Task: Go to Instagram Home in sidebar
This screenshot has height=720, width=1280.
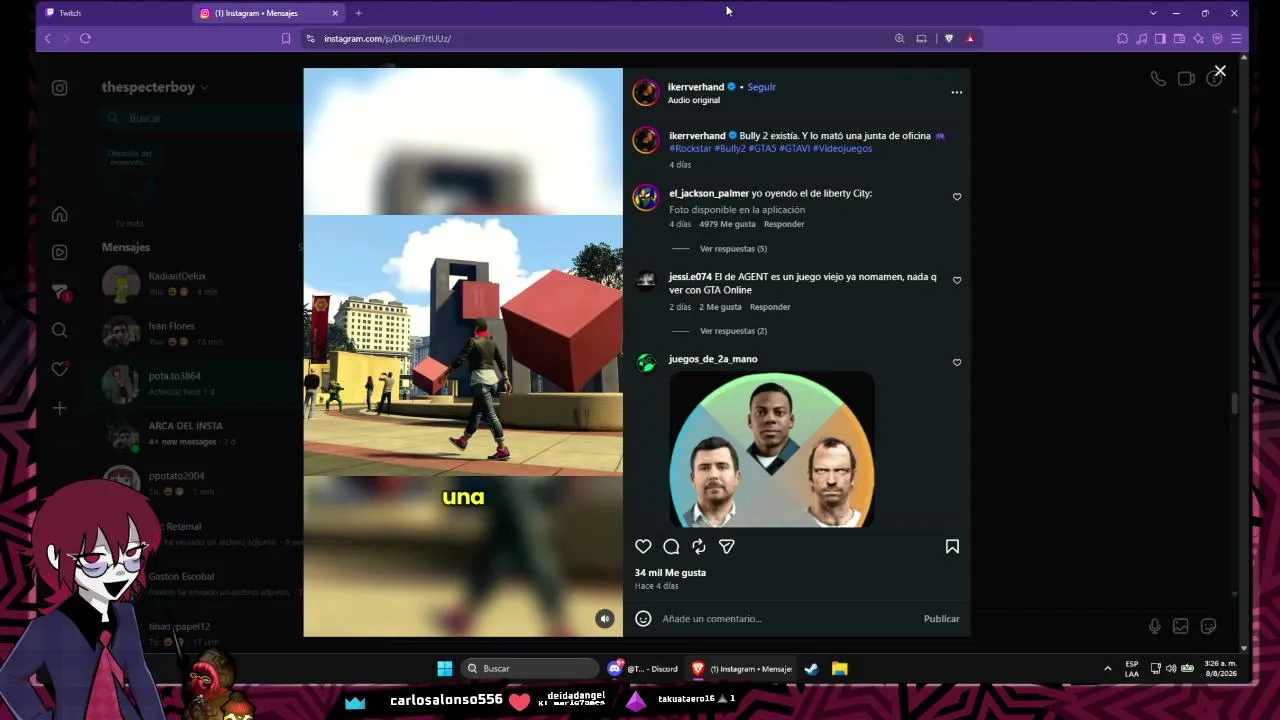Action: 60,214
